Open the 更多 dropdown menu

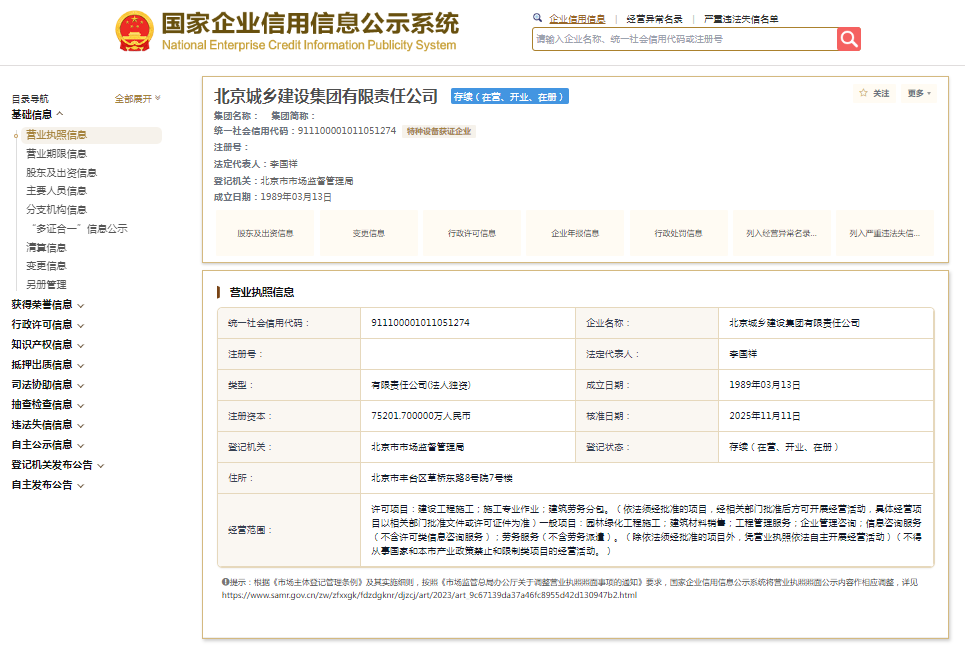(x=919, y=93)
